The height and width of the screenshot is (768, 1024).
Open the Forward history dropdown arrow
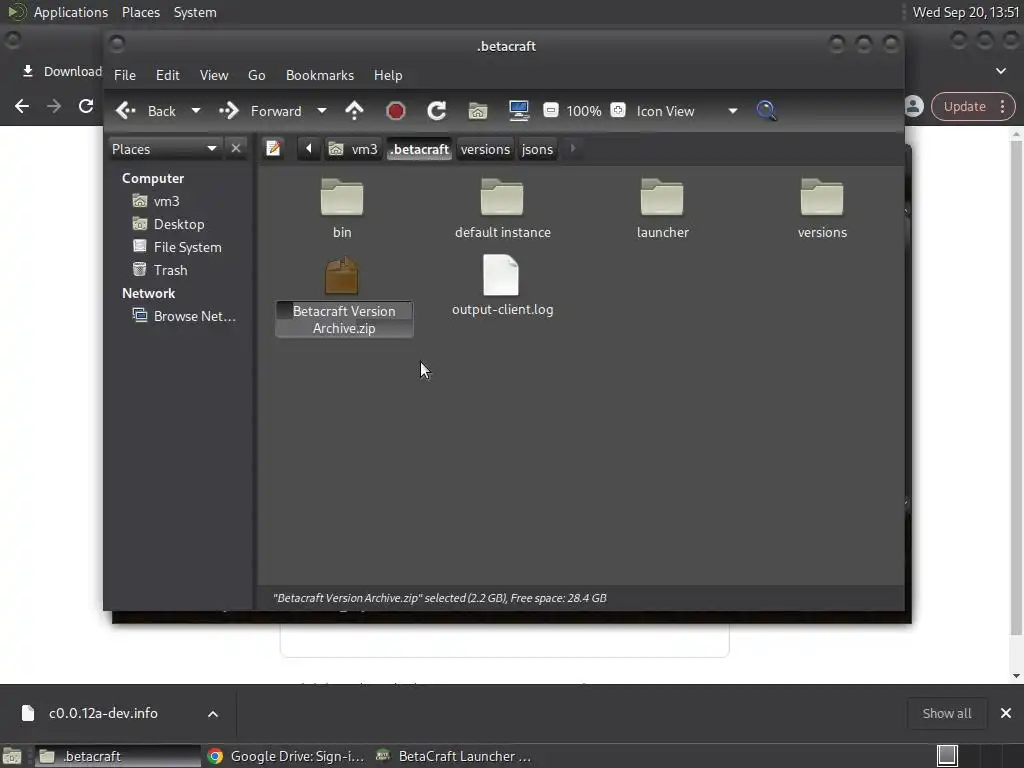pyautogui.click(x=321, y=111)
